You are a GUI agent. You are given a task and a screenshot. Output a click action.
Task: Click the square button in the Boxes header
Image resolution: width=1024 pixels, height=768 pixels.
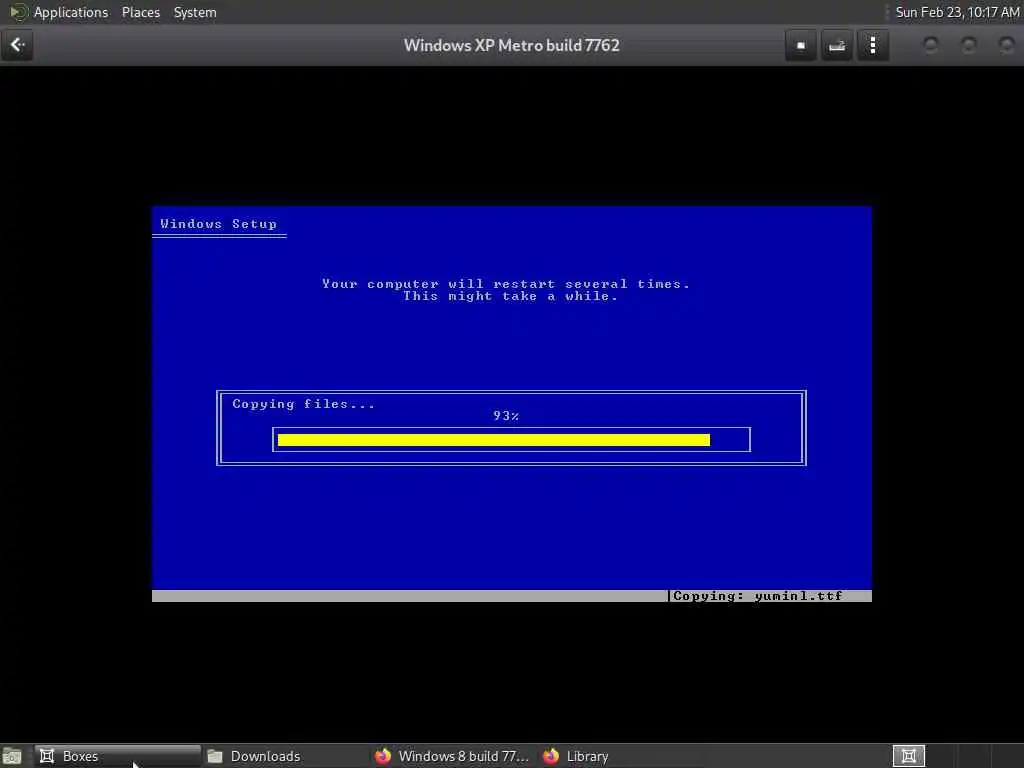(801, 45)
